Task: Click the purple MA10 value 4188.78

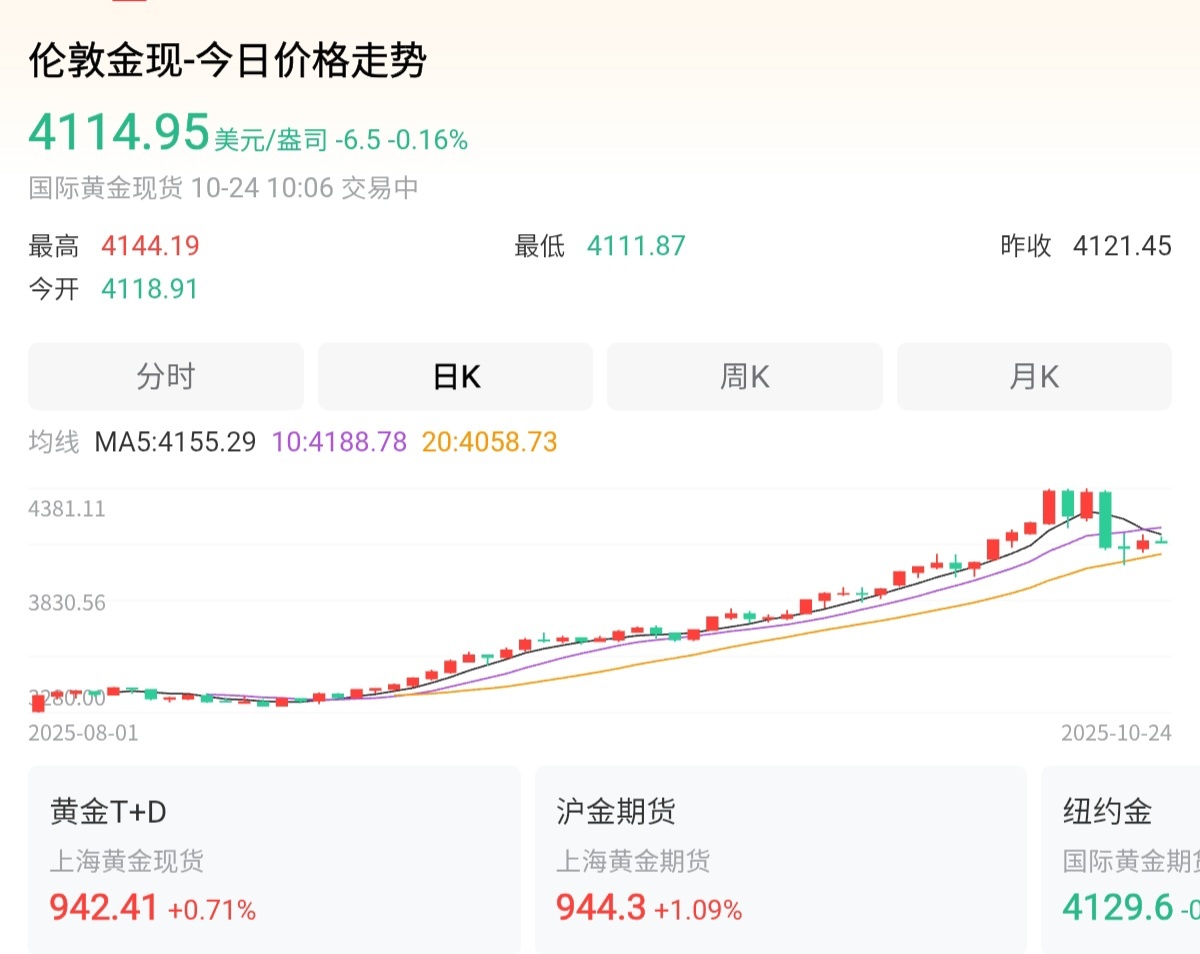Action: 339,442
